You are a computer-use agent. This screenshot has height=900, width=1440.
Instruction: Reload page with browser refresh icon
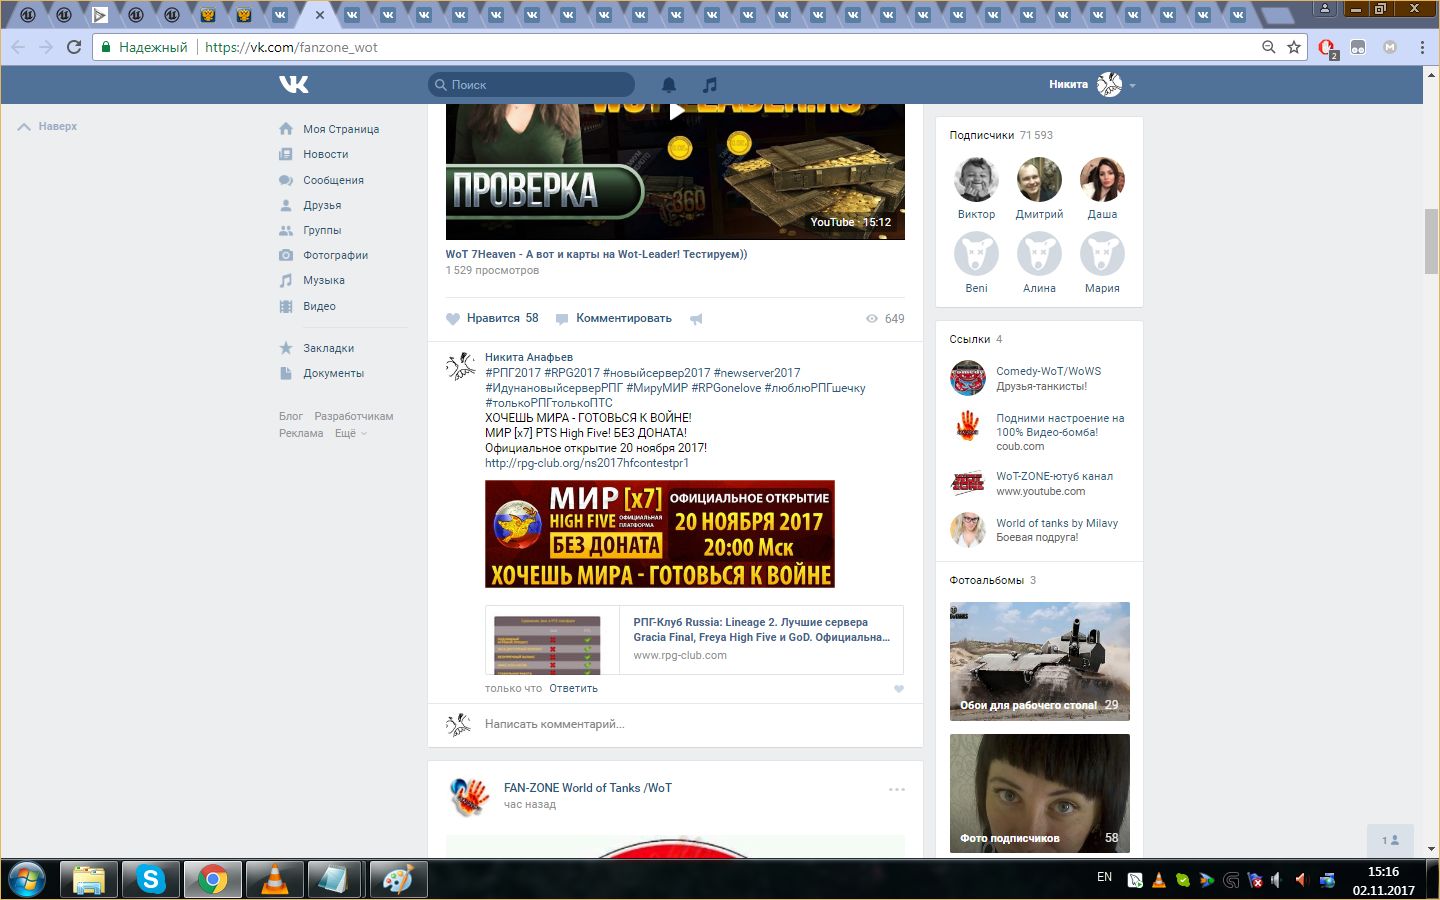coord(74,47)
